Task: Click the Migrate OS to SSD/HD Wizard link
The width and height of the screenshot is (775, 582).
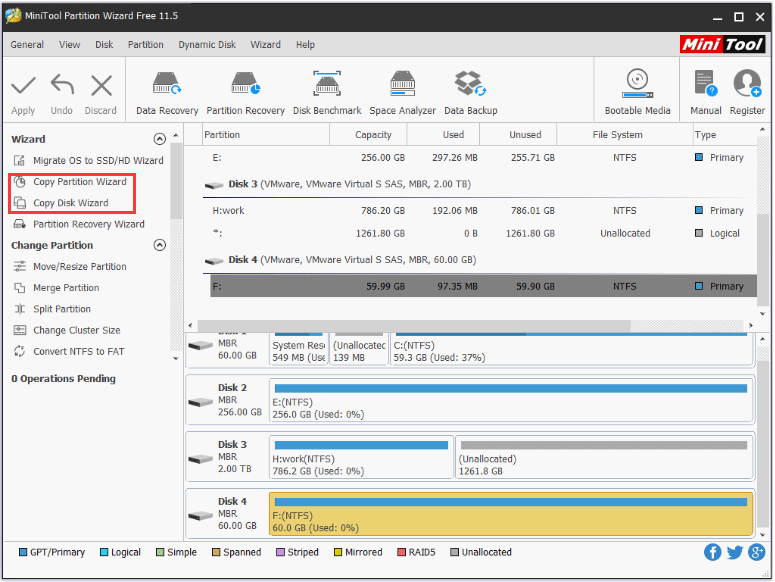Action: click(98, 161)
